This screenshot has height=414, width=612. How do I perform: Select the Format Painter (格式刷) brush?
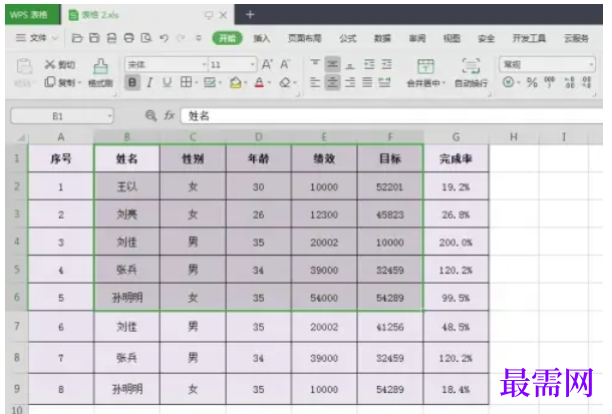point(100,73)
